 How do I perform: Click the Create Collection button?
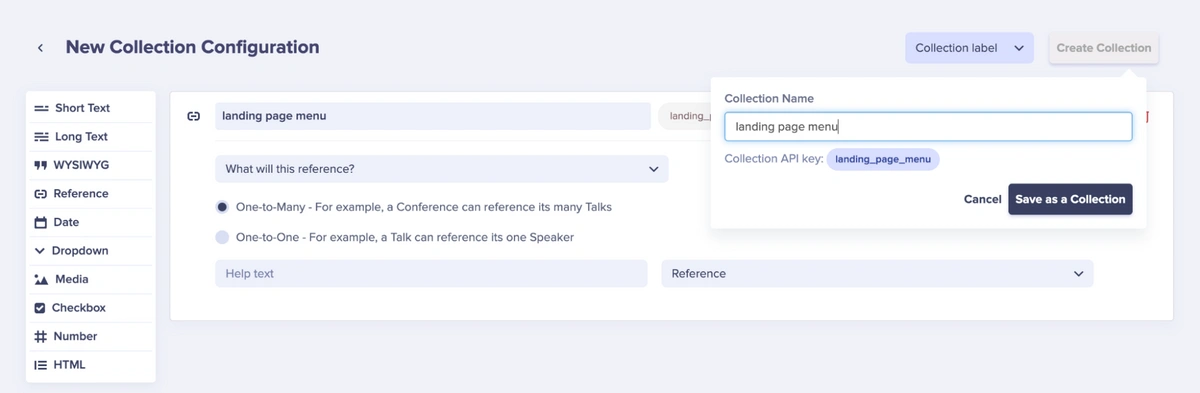point(1103,48)
